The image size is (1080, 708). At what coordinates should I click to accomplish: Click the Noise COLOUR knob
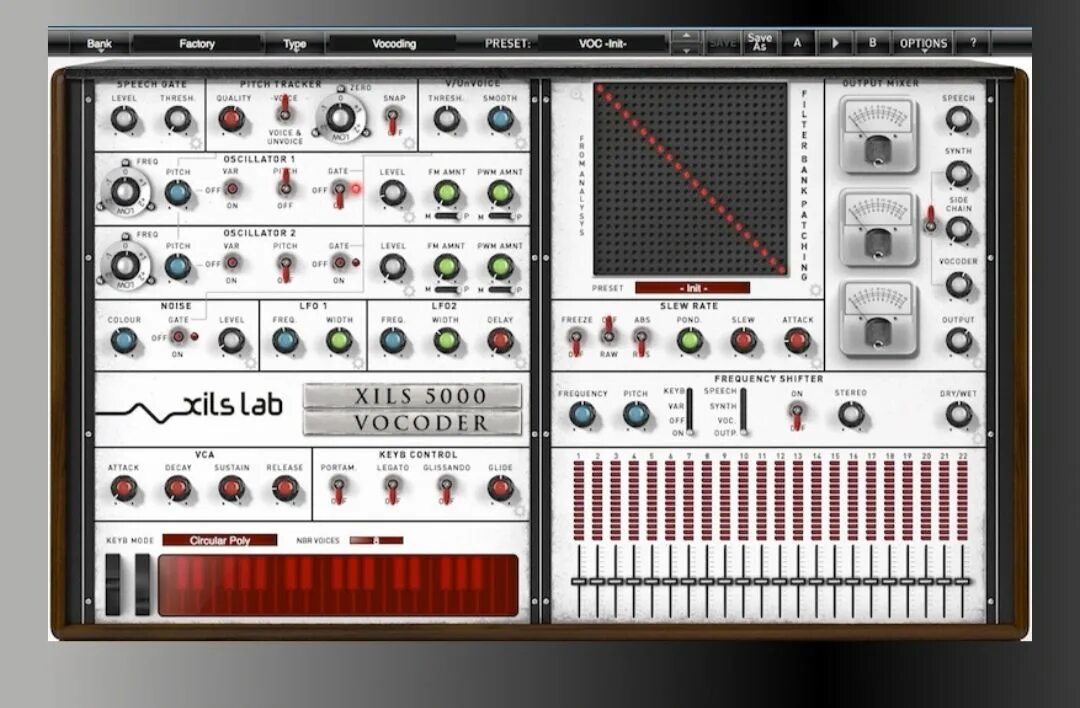point(124,340)
